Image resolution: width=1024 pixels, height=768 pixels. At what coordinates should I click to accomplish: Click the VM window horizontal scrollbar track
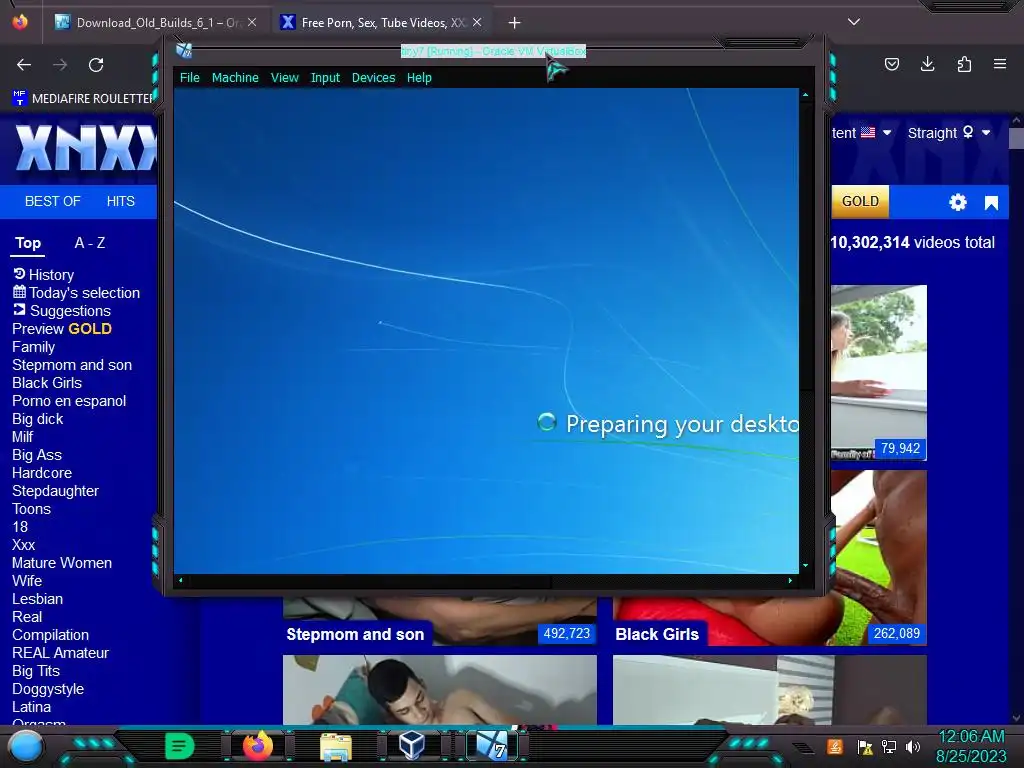485,580
